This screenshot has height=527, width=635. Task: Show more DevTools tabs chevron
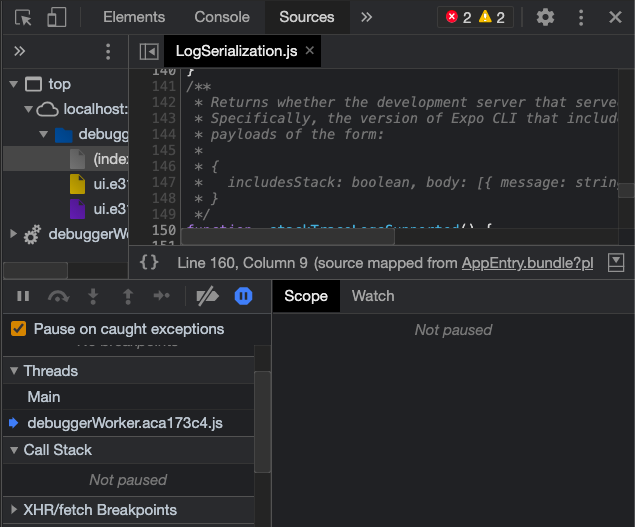[367, 17]
